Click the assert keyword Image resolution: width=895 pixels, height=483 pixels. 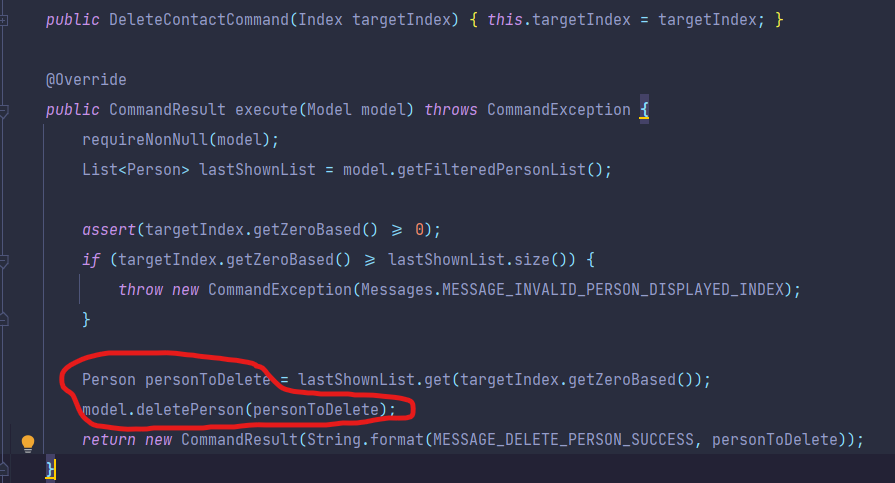click(109, 230)
